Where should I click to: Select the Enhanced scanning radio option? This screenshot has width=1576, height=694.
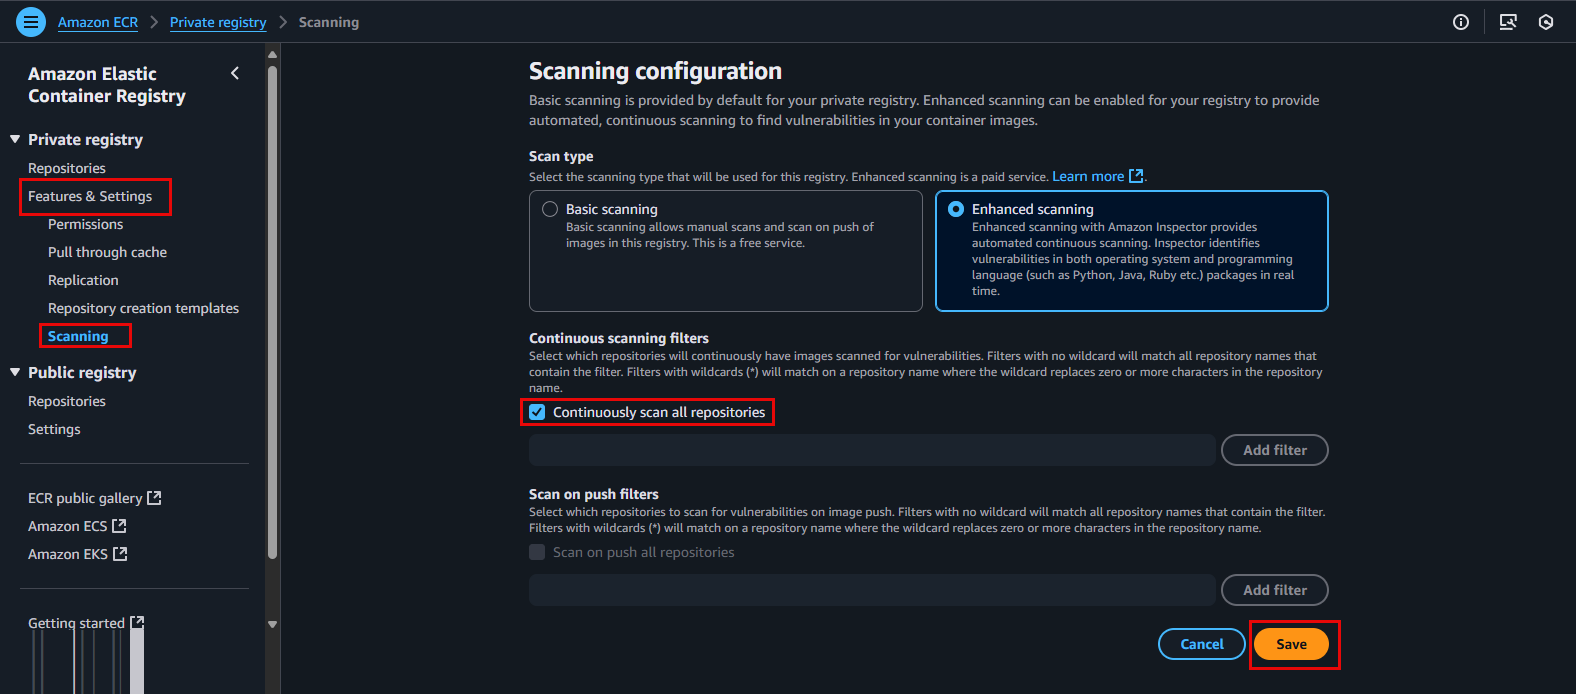coord(956,209)
